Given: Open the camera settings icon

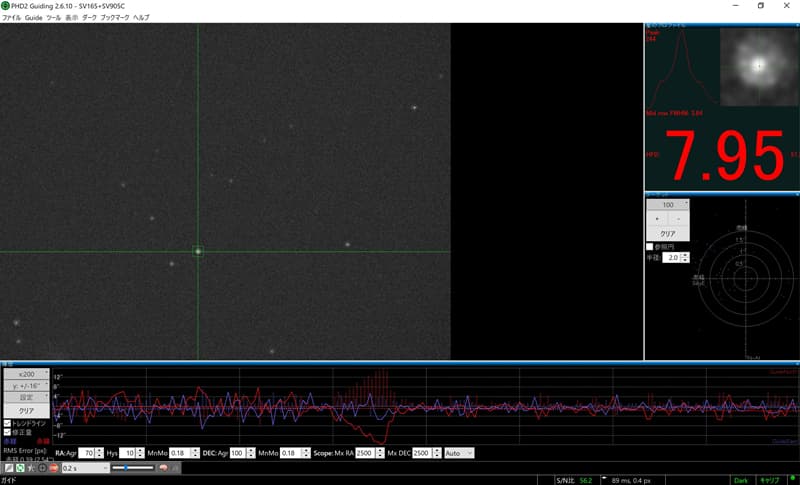Looking at the screenshot, I should point(176,467).
